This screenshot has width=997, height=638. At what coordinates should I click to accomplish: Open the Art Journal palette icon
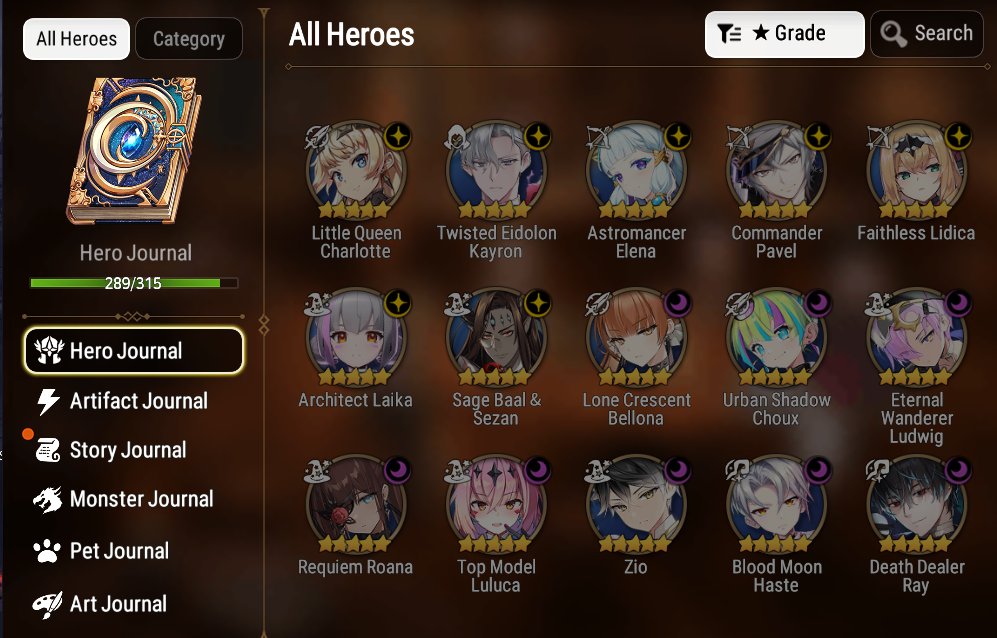[x=48, y=604]
